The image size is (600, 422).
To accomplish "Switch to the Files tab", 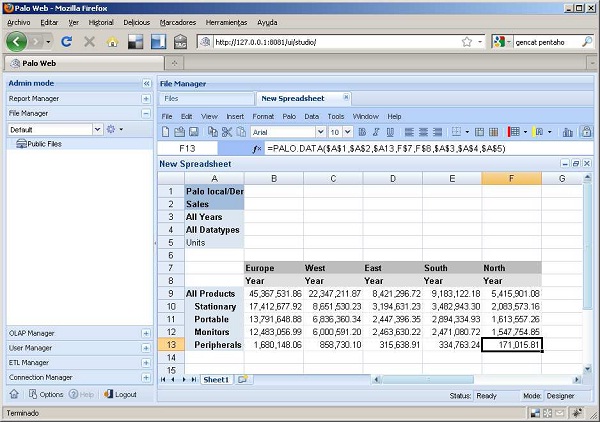I will [x=207, y=99].
